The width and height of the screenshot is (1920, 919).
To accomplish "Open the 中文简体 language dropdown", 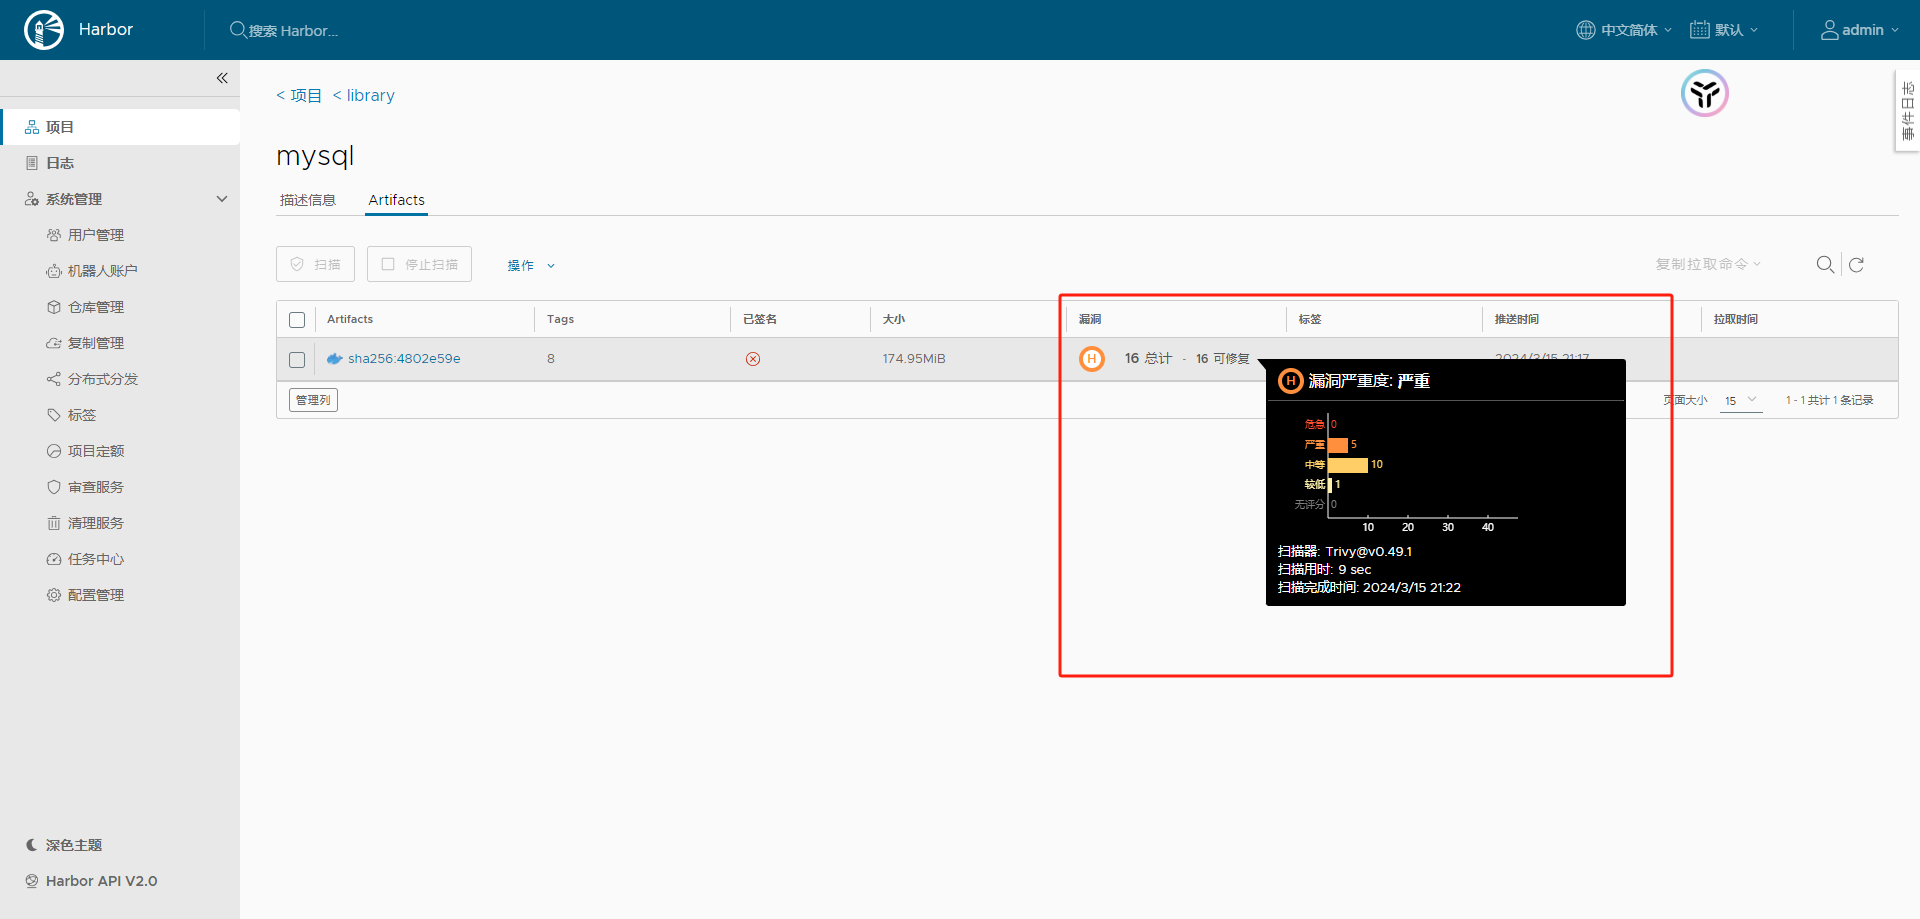I will pyautogui.click(x=1624, y=30).
